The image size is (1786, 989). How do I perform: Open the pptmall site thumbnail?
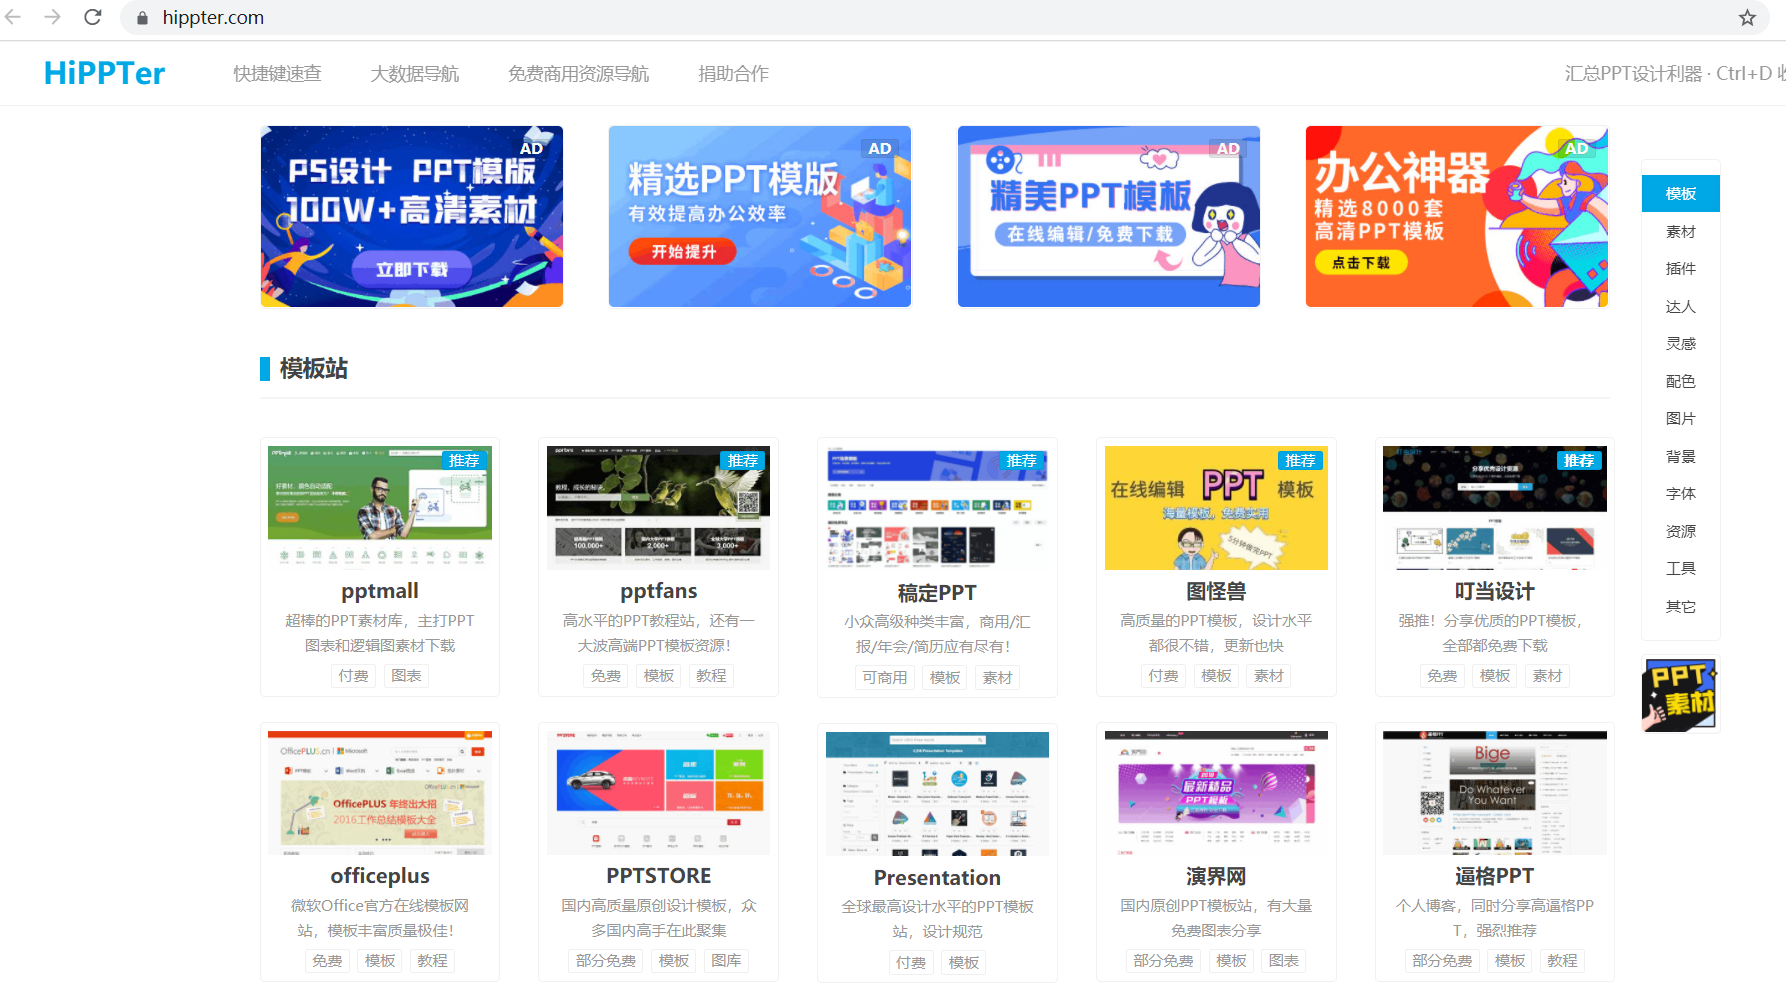[x=380, y=508]
